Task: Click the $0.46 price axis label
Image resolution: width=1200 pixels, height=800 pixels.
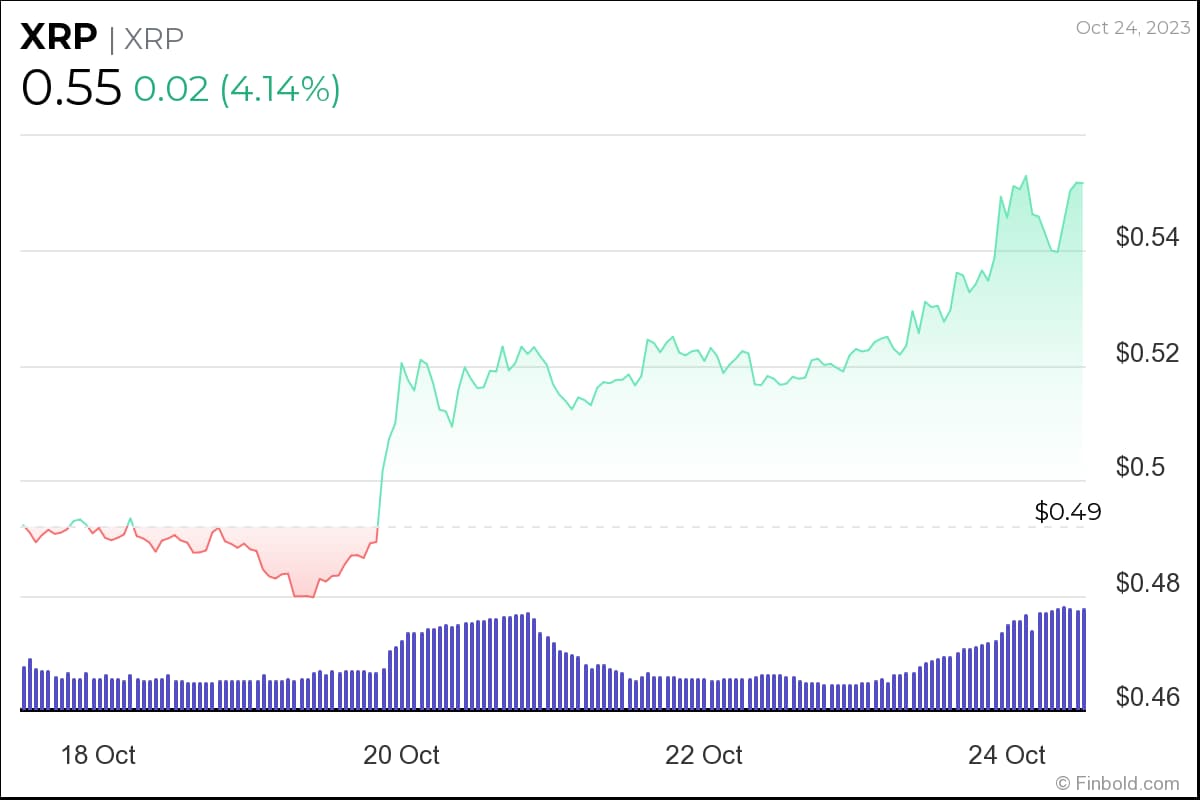Action: (x=1149, y=697)
